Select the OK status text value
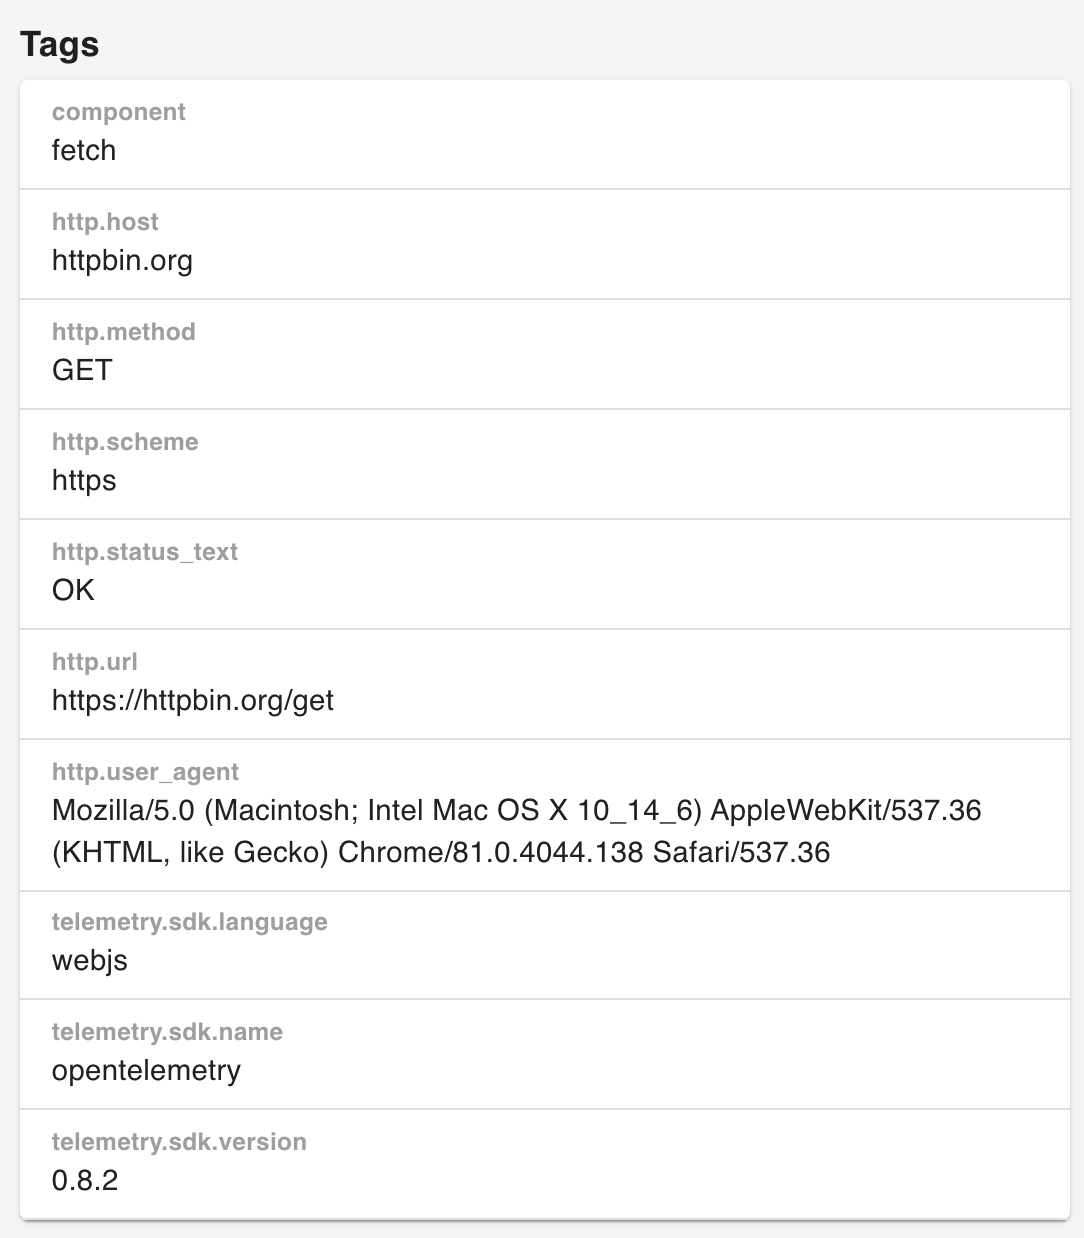Screen dimensions: 1084x1238 tap(73, 590)
